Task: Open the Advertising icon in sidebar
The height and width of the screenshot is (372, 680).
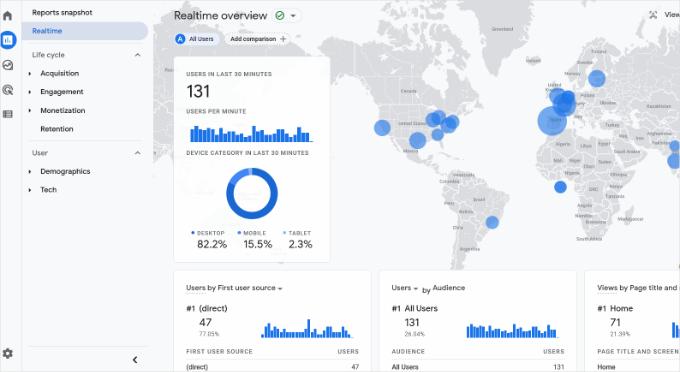Action: [7, 90]
